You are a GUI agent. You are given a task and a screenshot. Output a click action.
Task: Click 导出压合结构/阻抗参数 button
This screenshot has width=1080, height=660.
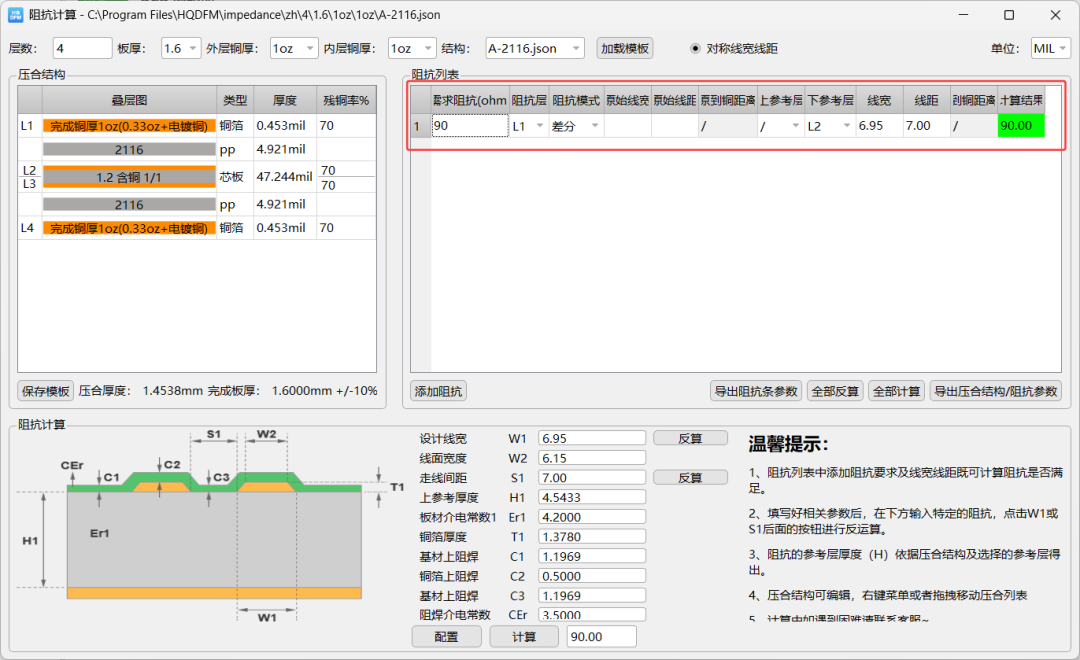point(995,391)
